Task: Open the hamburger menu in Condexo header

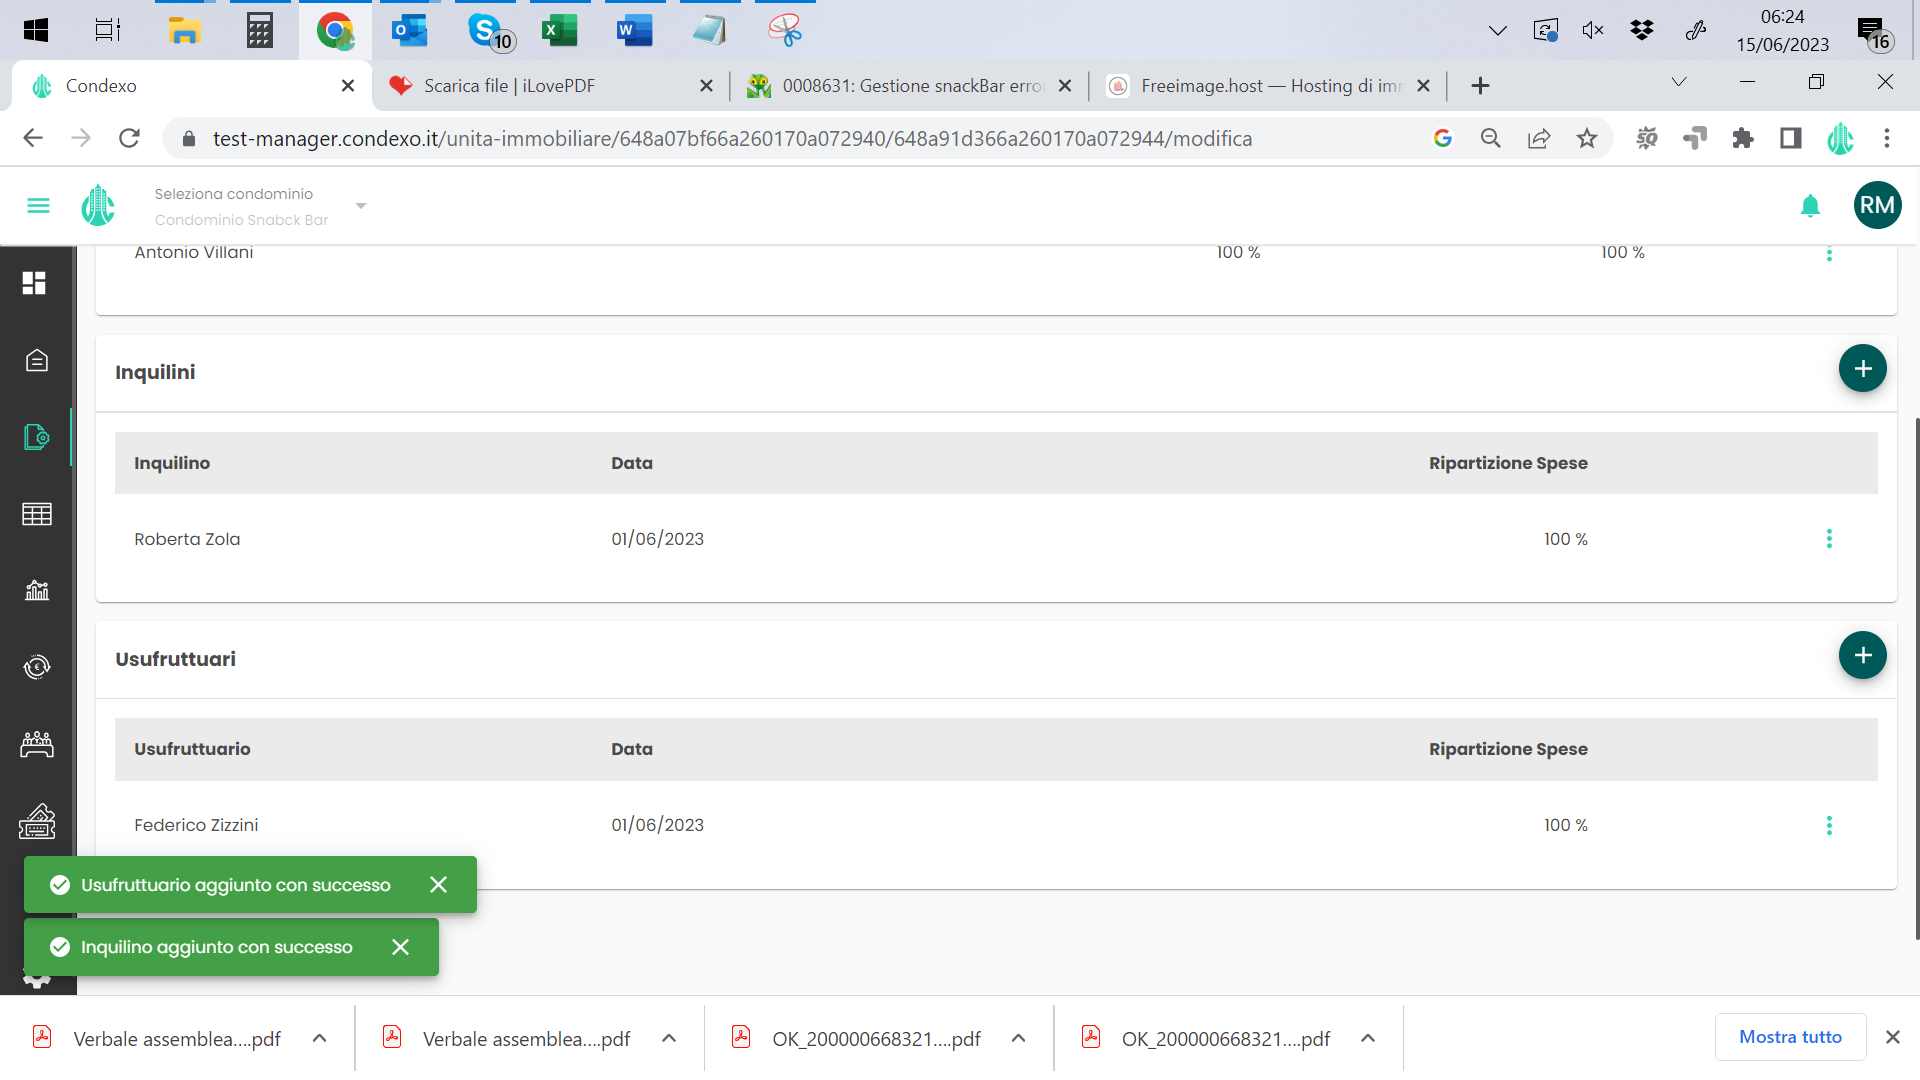Action: [x=38, y=206]
